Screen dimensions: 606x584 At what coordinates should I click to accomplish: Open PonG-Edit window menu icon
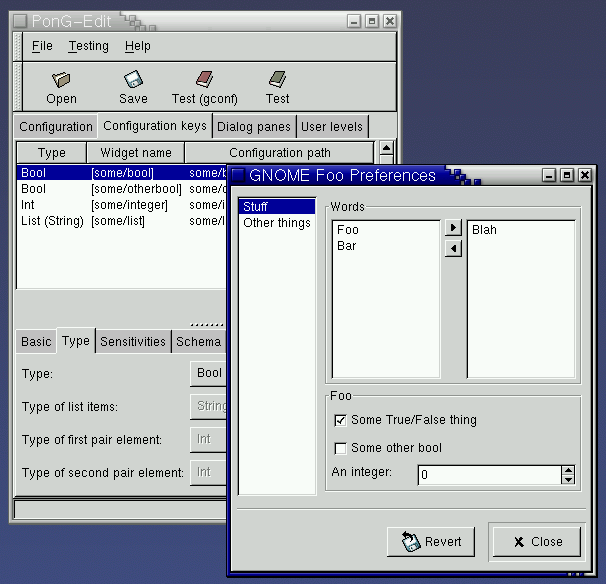click(20, 21)
